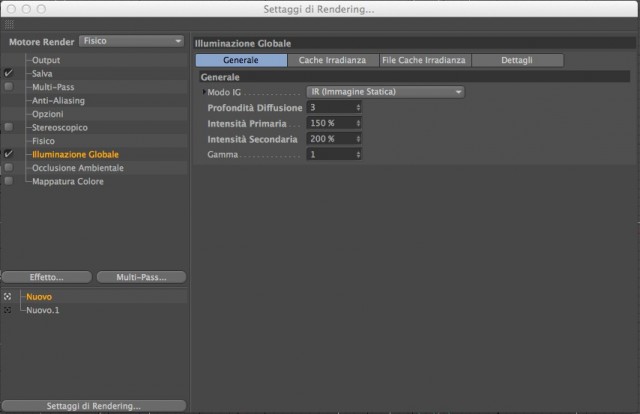The image size is (640, 414).
Task: Select Anti-Aliasing in the settings list
Action: click(58, 100)
